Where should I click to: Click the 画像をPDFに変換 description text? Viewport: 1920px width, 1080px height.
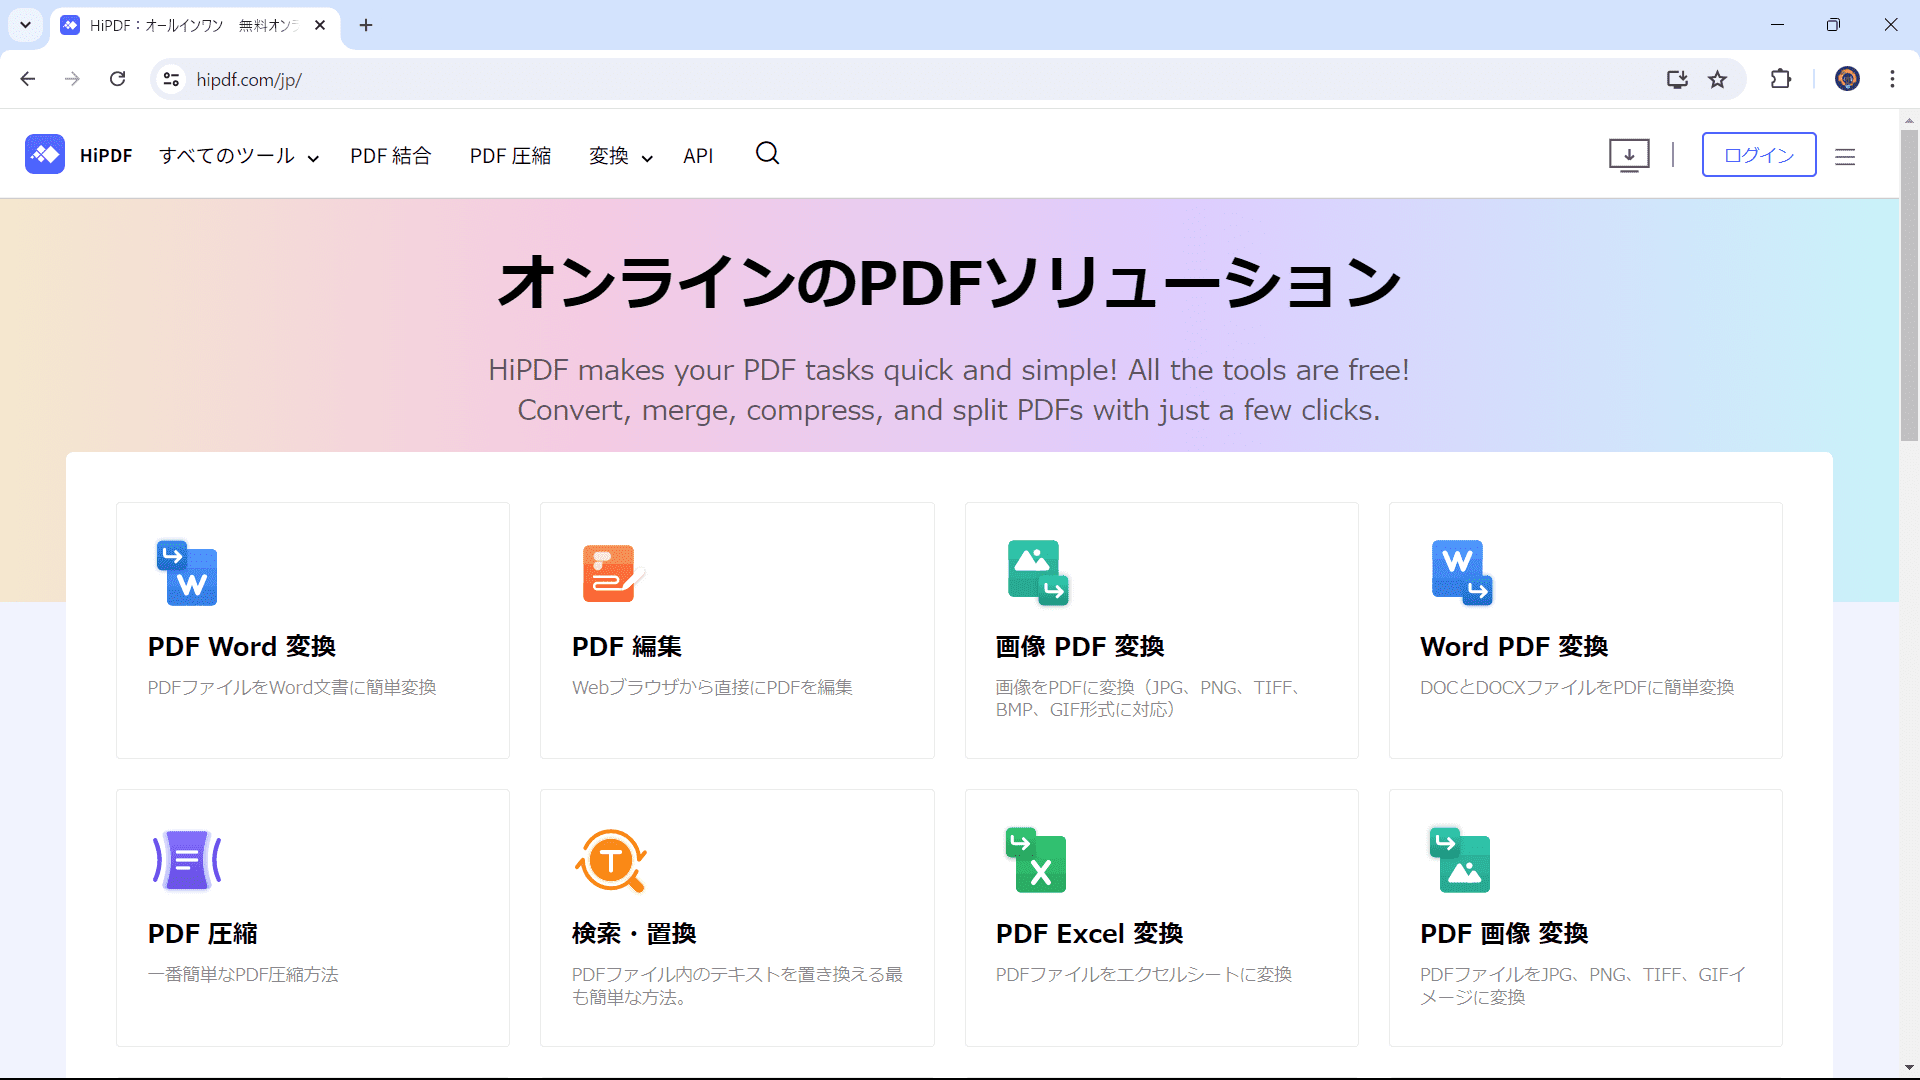(x=1147, y=699)
